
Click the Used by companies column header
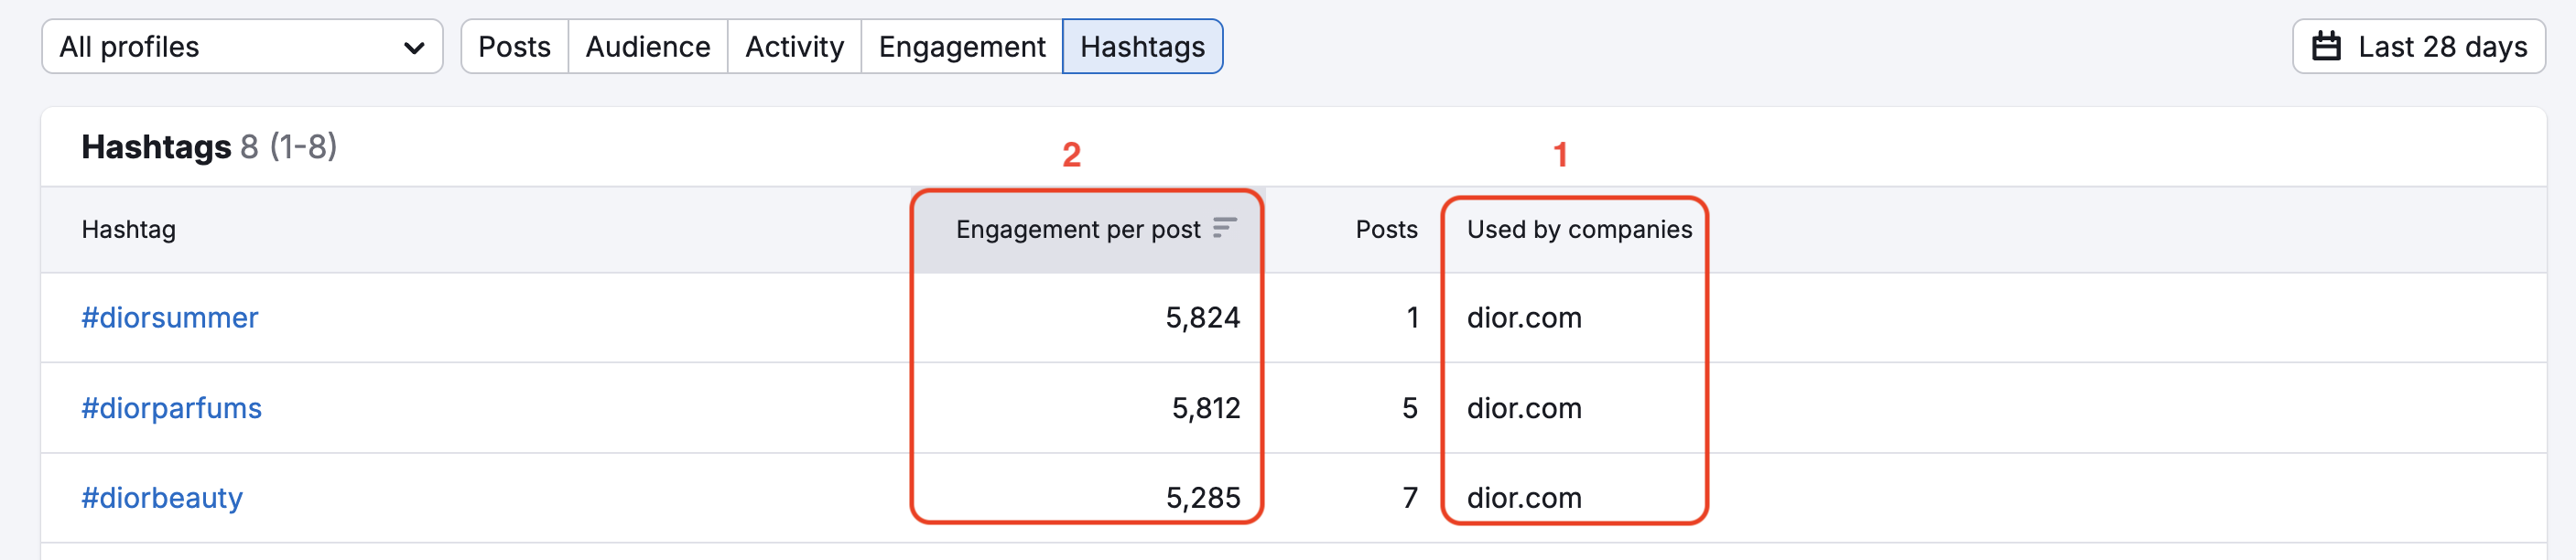(1579, 230)
